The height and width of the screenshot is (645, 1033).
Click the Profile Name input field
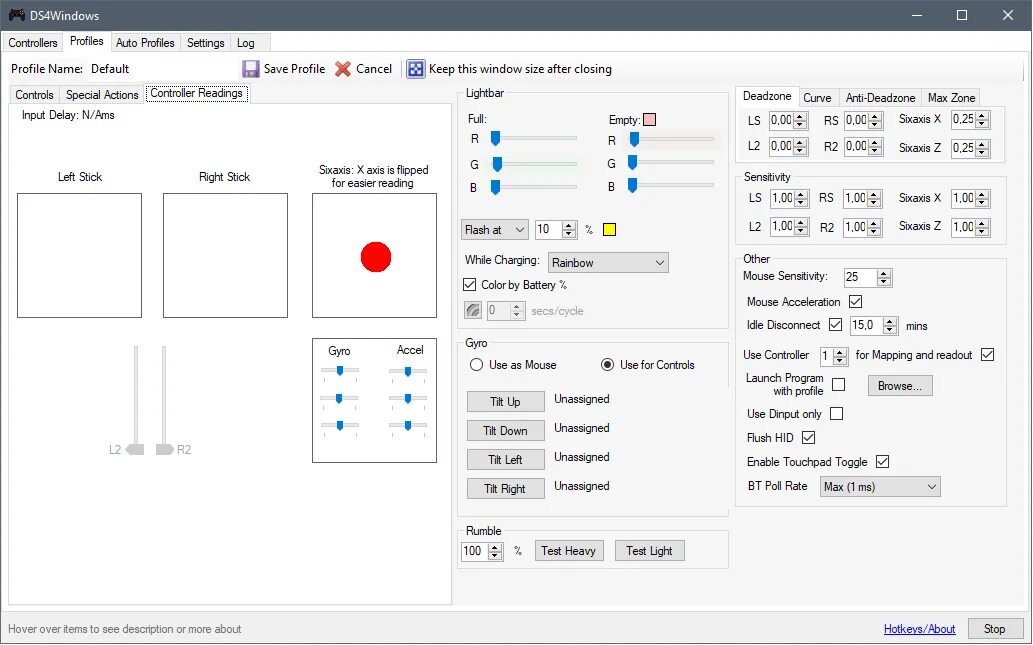point(163,69)
